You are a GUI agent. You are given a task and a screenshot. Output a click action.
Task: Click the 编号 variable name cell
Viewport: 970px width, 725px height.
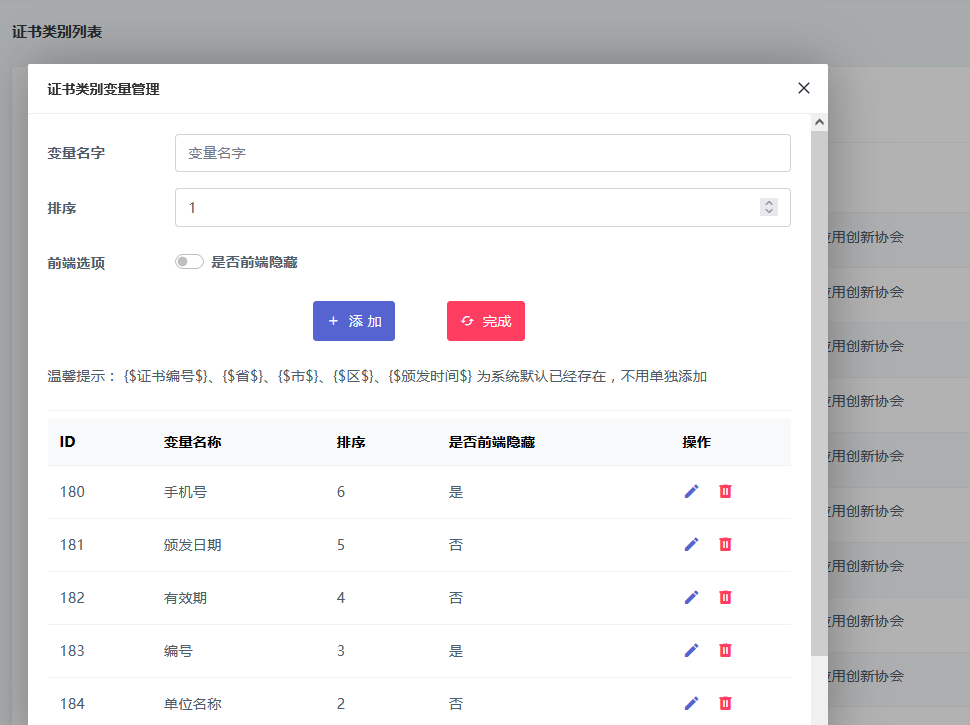point(178,651)
